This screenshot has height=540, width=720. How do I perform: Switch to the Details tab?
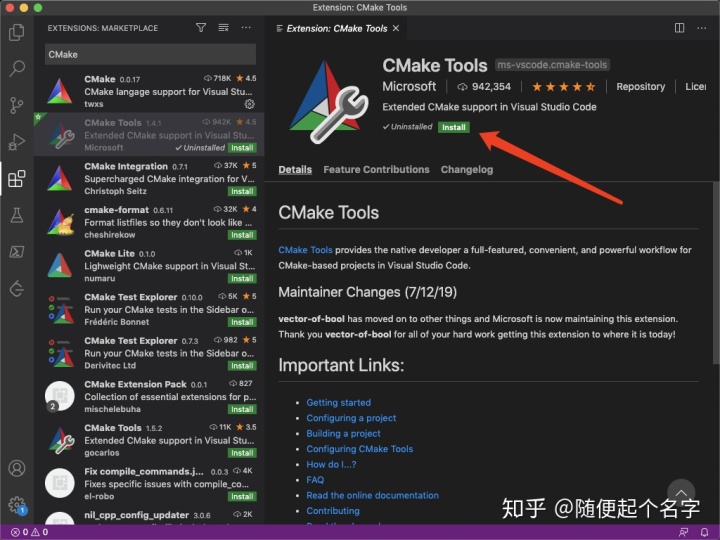(295, 169)
